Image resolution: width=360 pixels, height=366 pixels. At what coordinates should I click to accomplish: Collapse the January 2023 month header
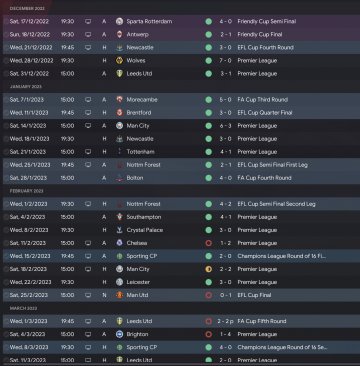pyautogui.click(x=26, y=87)
